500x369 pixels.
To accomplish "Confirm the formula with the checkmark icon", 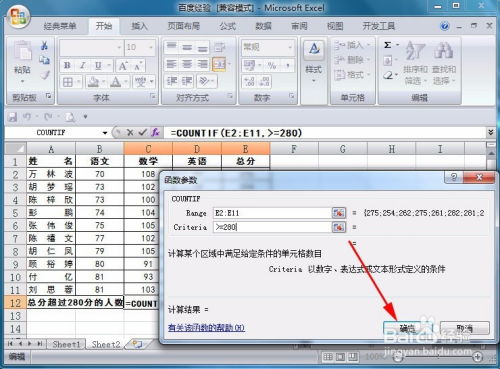I will pyautogui.click(x=143, y=133).
